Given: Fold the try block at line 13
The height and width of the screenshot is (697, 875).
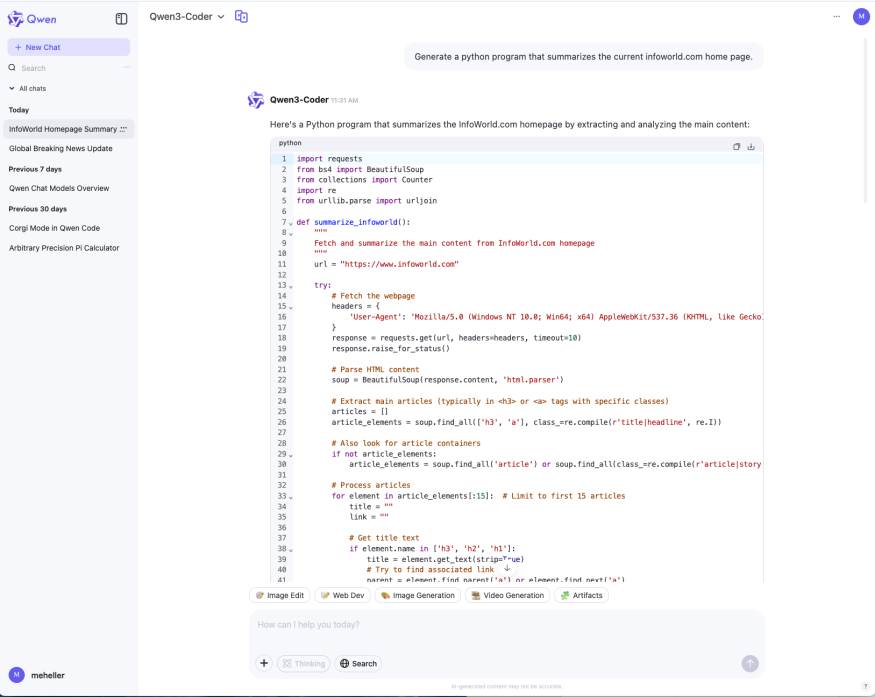Looking at the screenshot, I should [291, 285].
